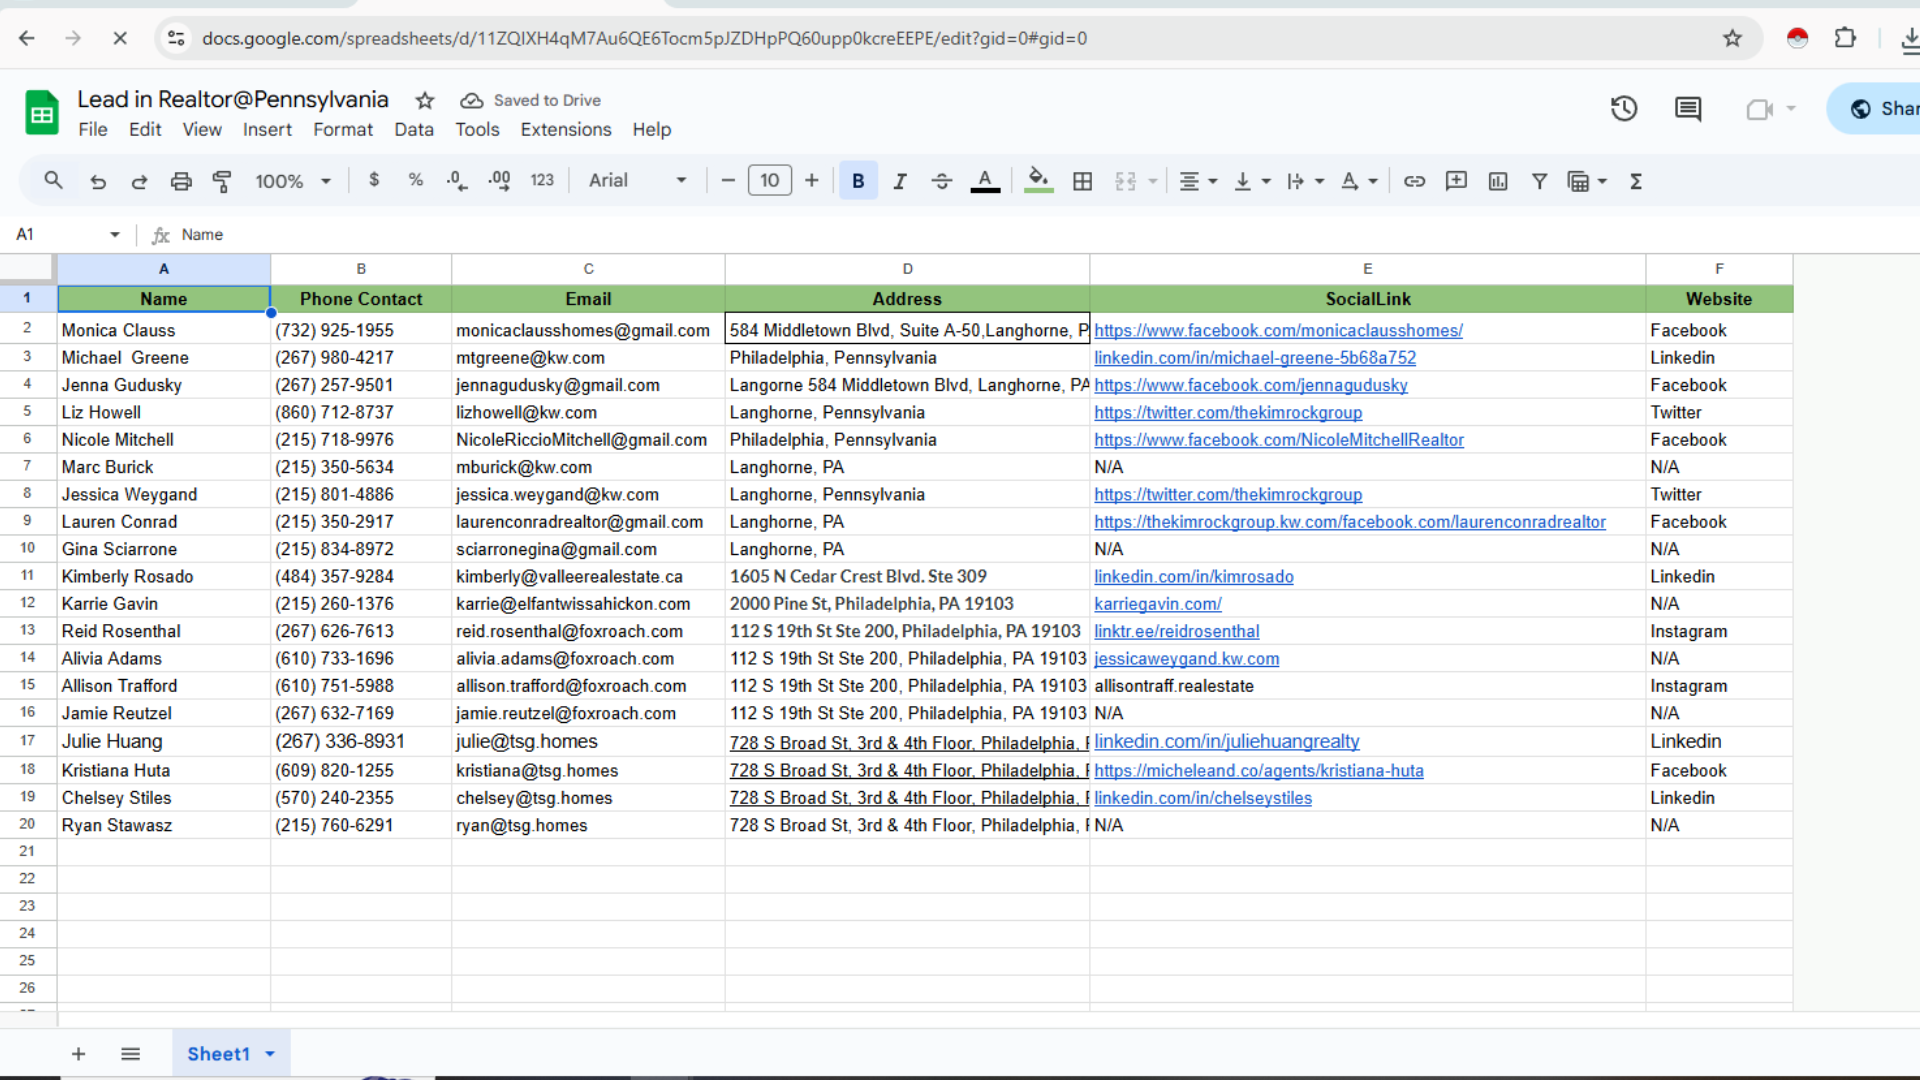Open version history clock icon

(x=1623, y=109)
